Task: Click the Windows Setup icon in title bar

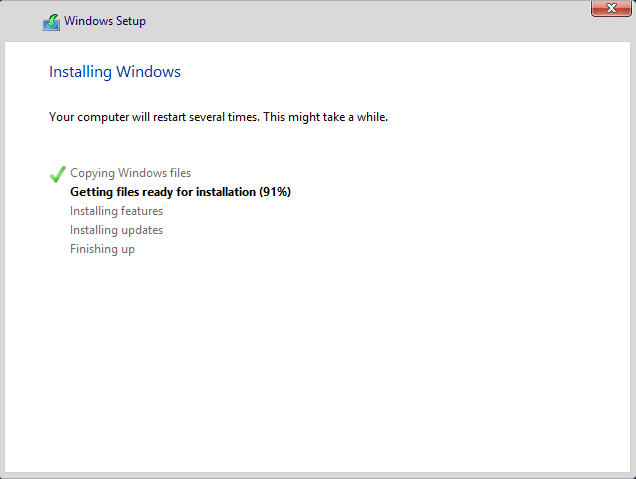Action: point(51,22)
